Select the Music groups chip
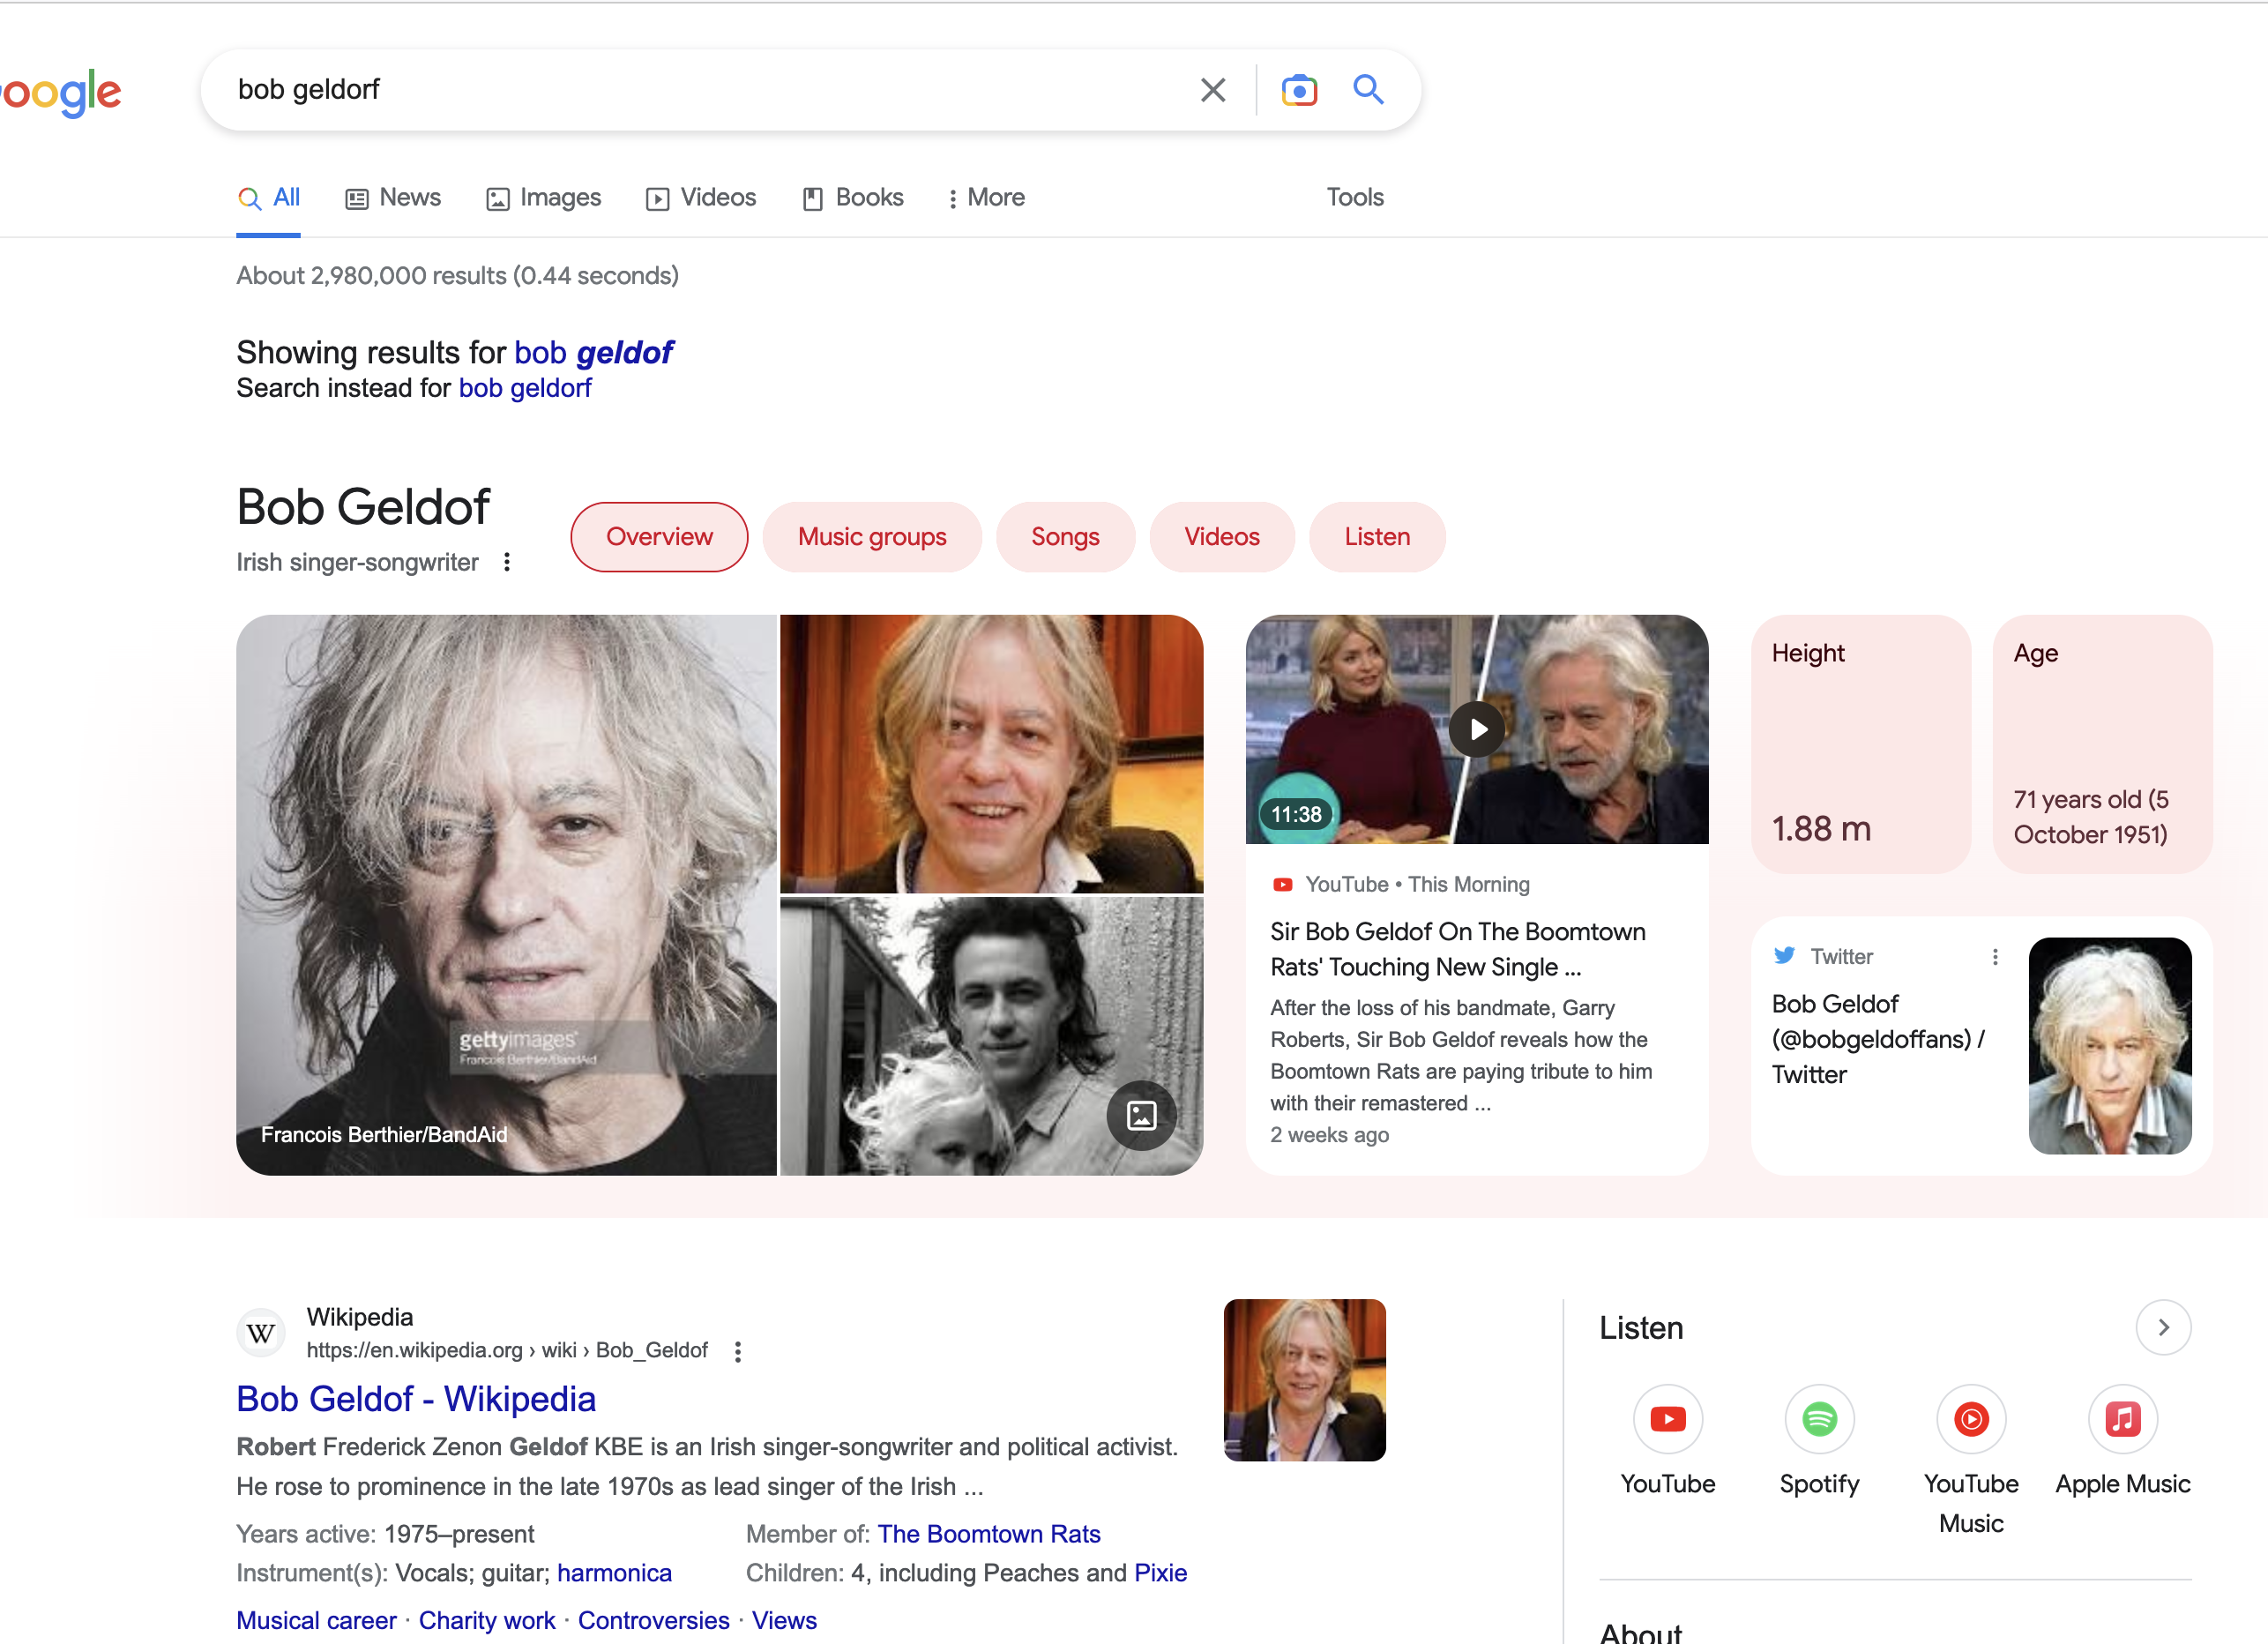This screenshot has height=1644, width=2268. click(871, 537)
